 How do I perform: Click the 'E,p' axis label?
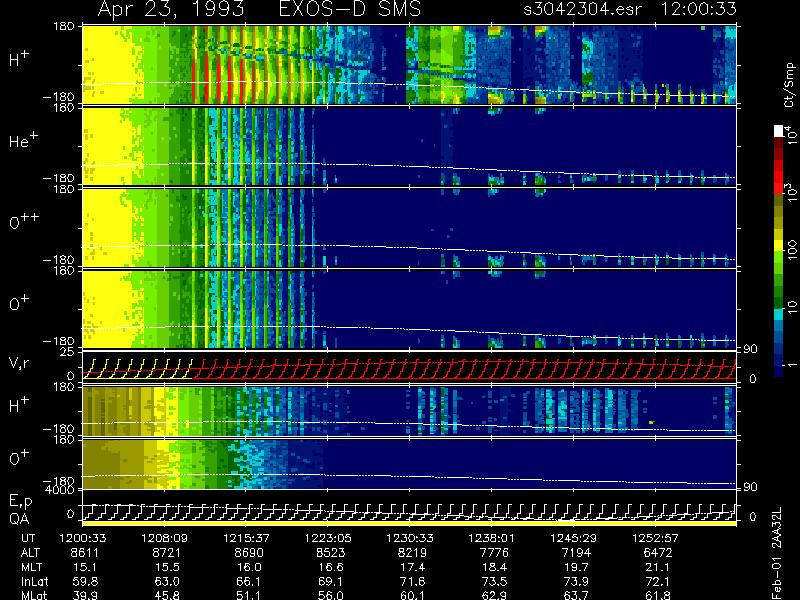20,502
